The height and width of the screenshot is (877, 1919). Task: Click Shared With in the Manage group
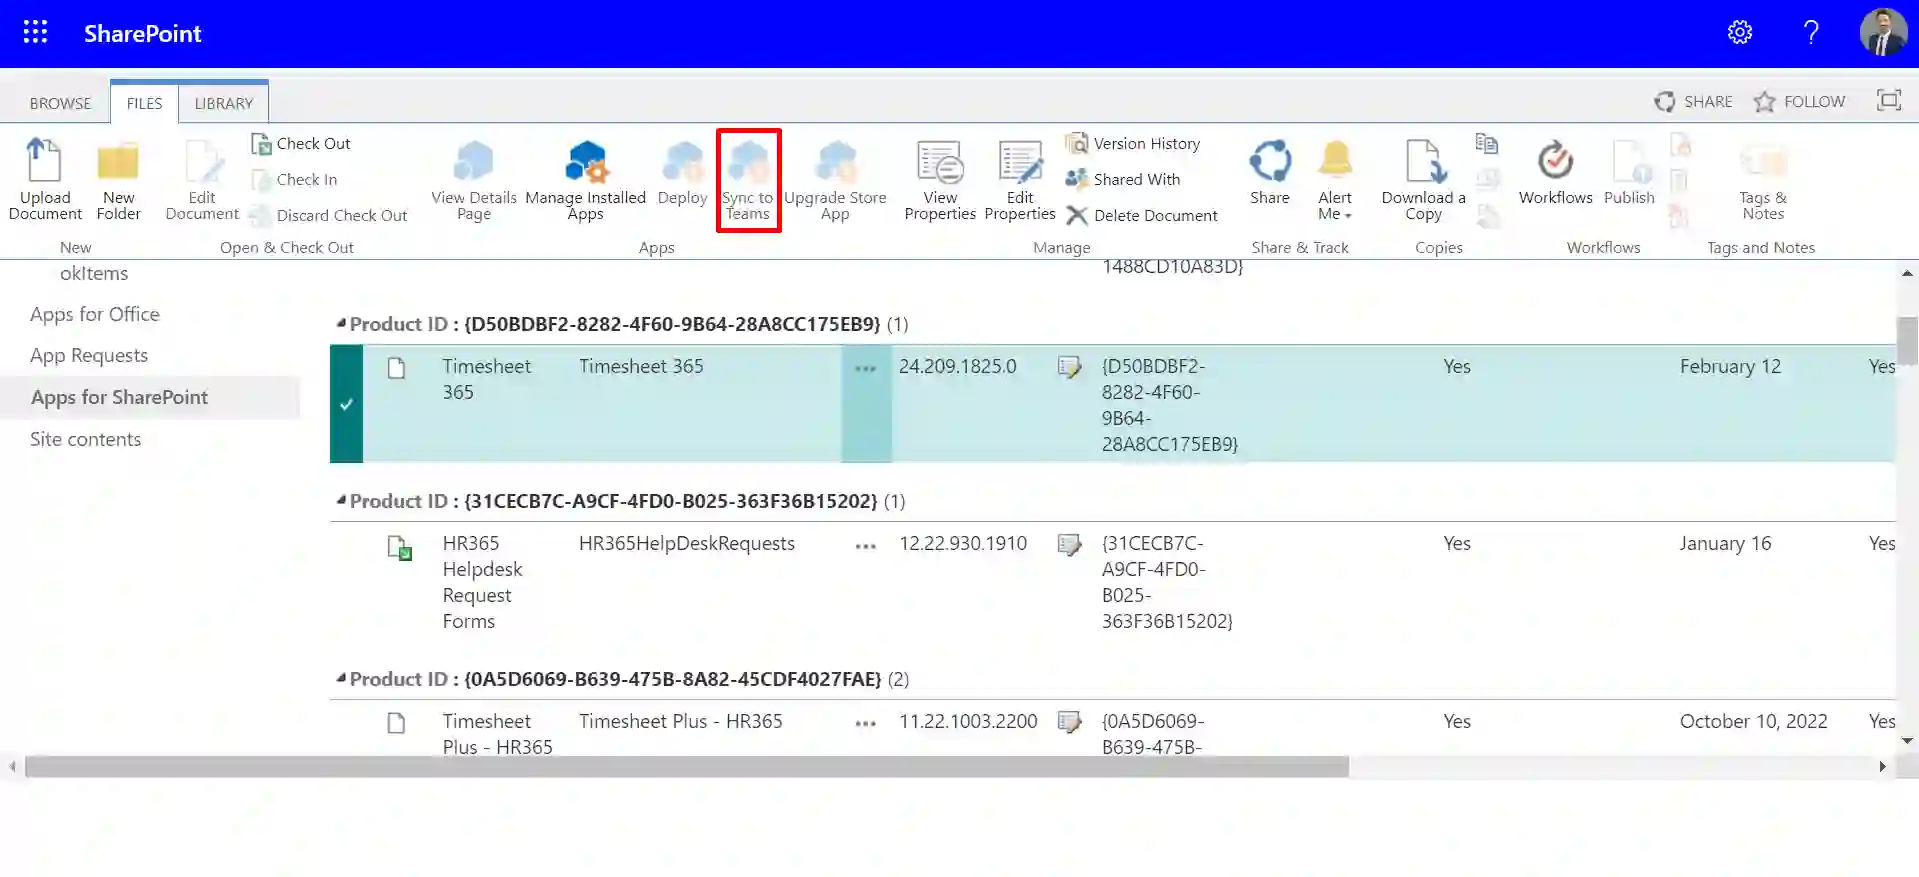pos(1123,180)
